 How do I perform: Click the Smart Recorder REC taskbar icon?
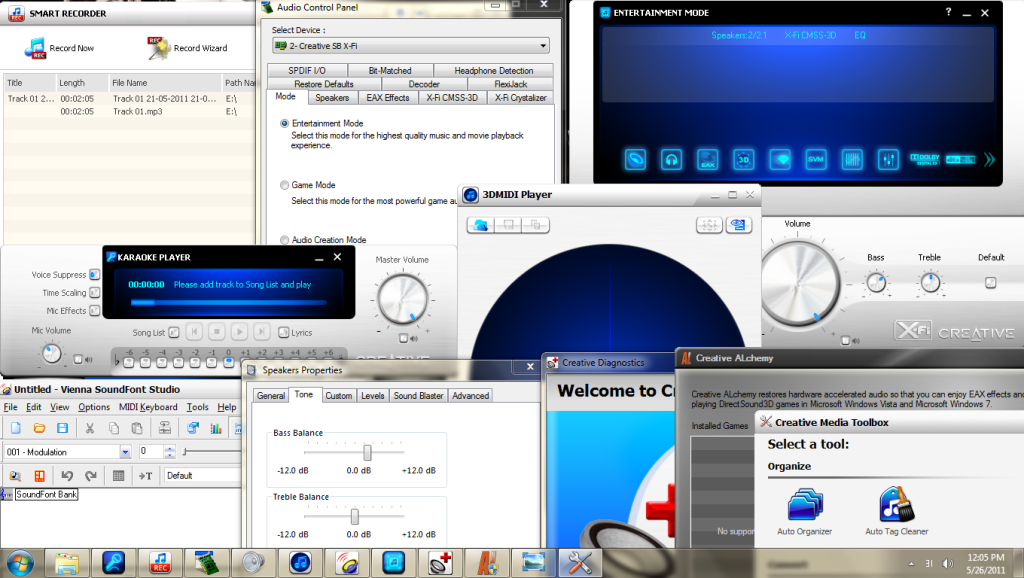pyautogui.click(x=160, y=563)
